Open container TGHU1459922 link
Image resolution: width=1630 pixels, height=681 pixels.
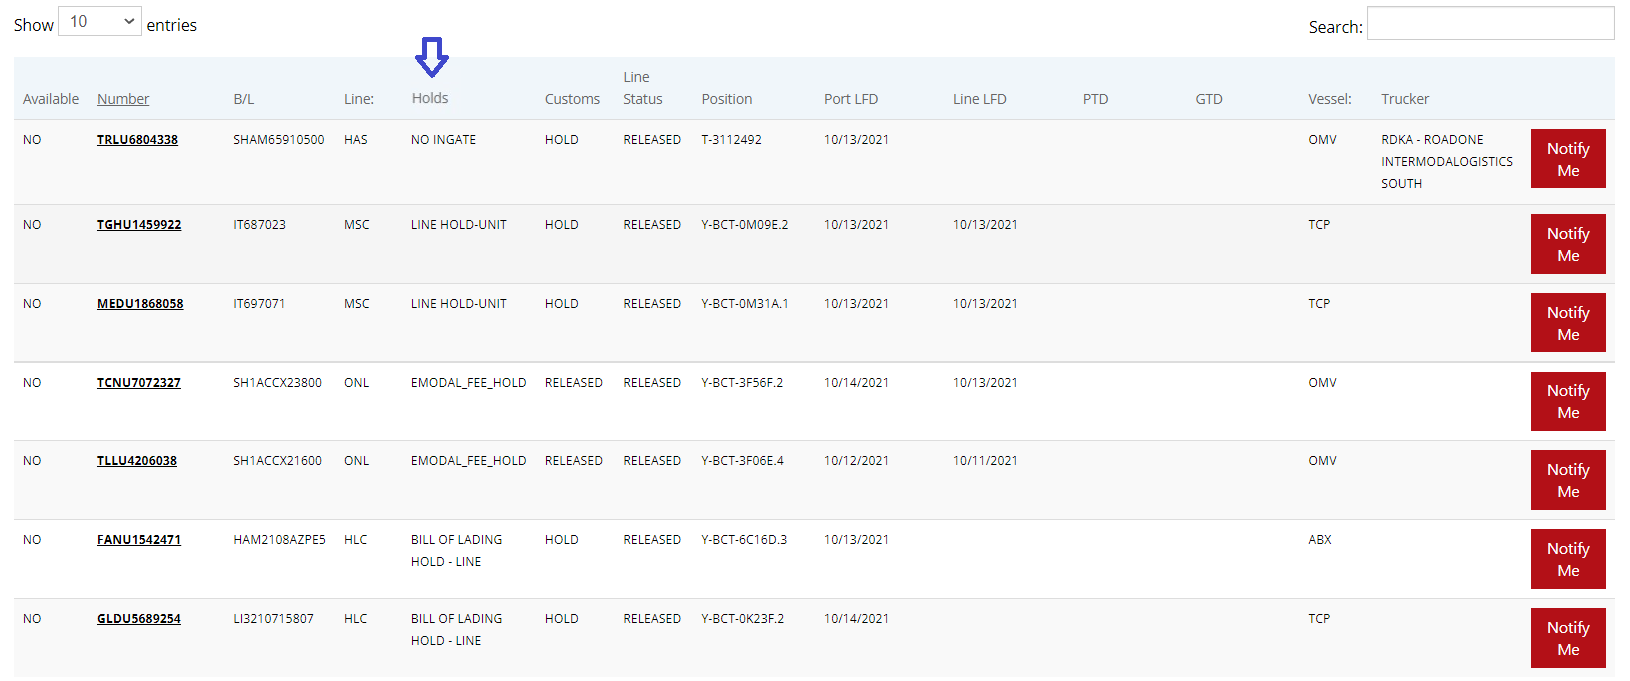[x=139, y=225]
